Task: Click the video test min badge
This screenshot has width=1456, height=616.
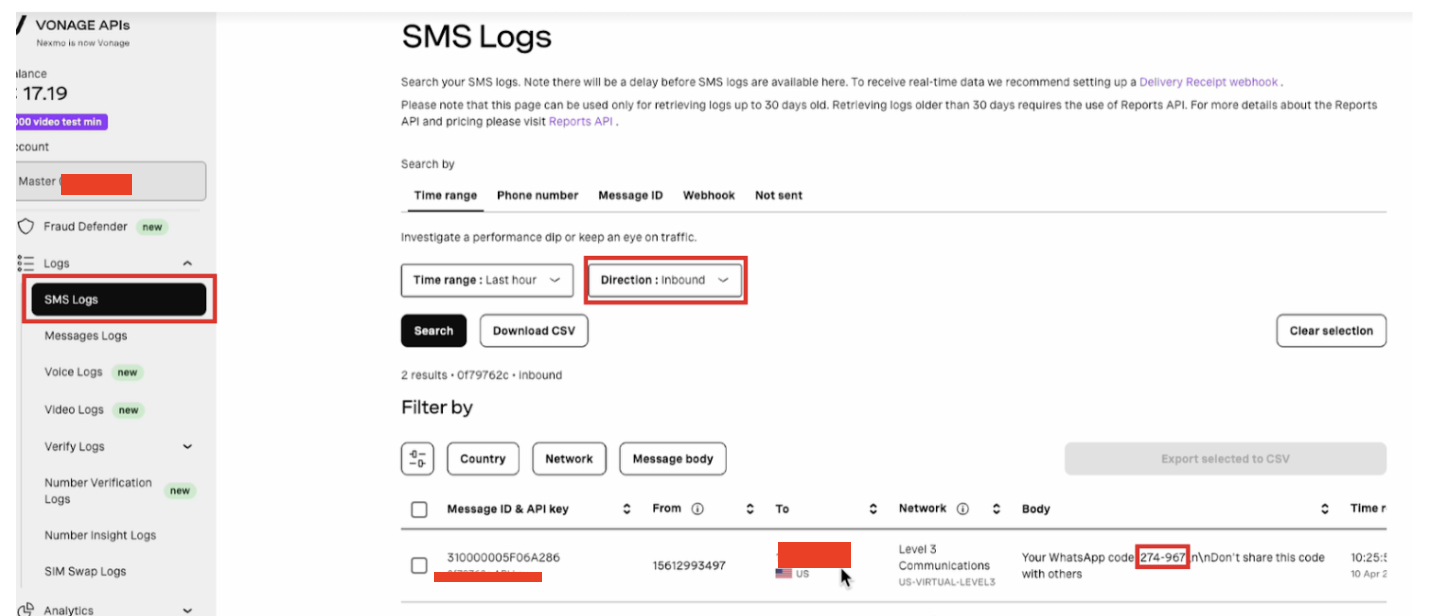Action: [x=61, y=122]
